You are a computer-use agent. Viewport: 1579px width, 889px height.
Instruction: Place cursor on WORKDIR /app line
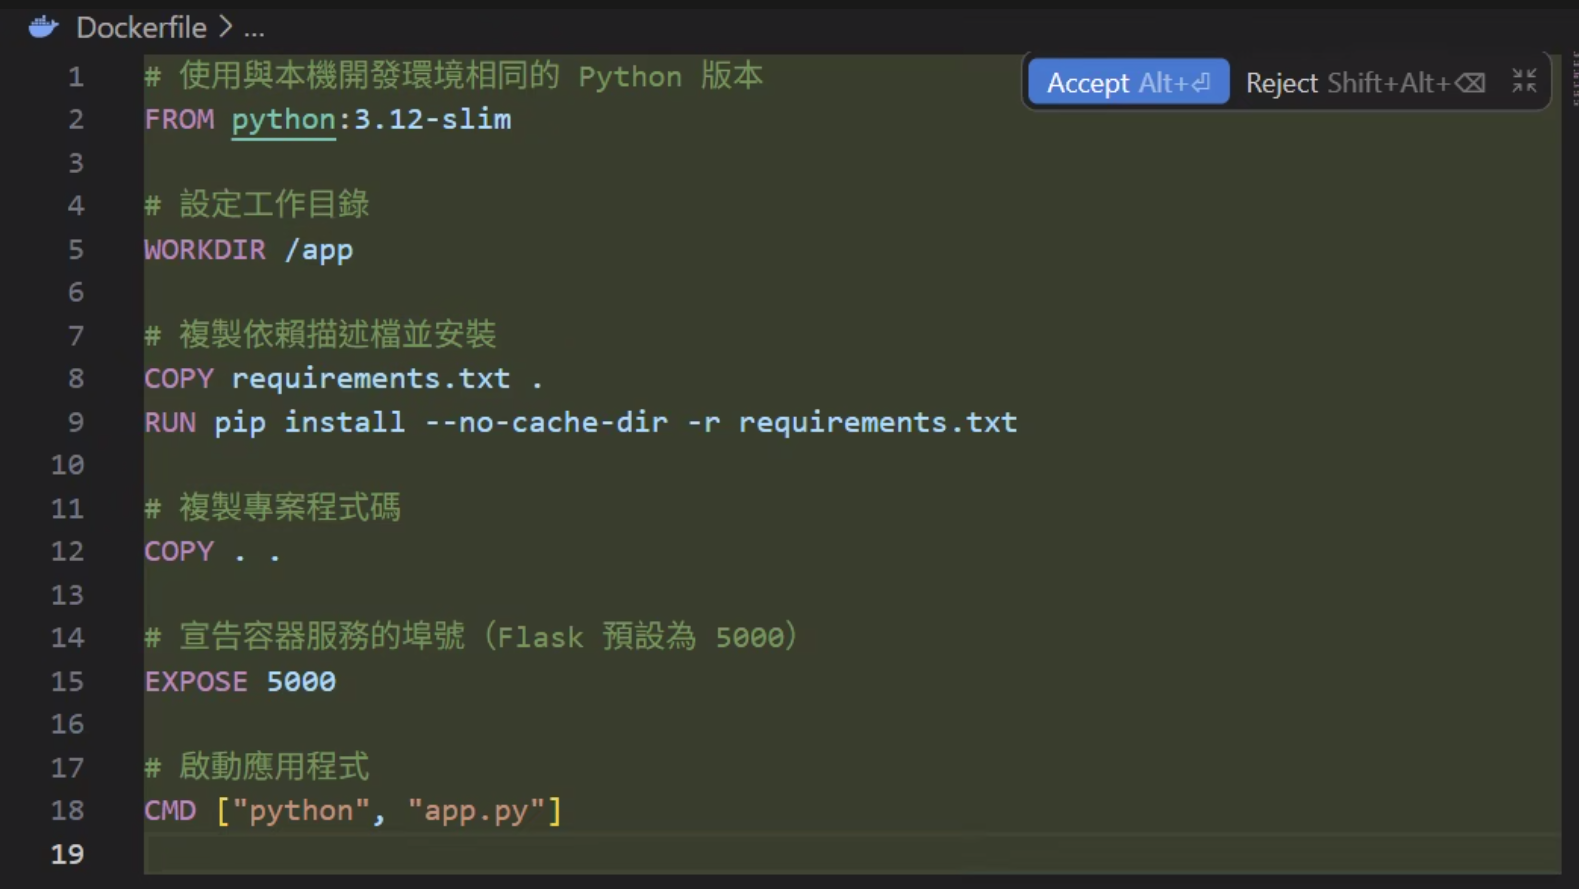point(248,249)
